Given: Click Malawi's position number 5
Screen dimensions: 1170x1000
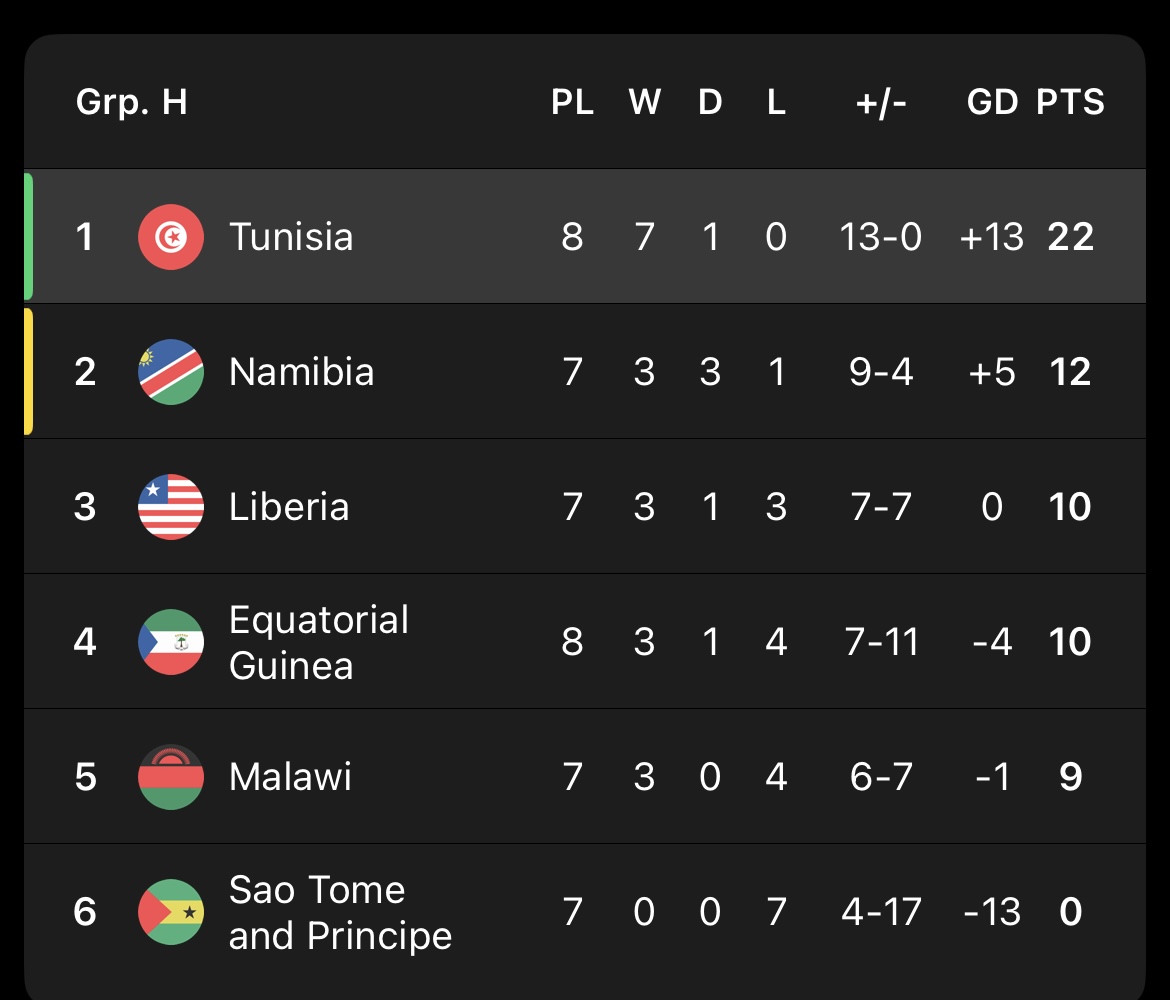Looking at the screenshot, I should pos(85,777).
